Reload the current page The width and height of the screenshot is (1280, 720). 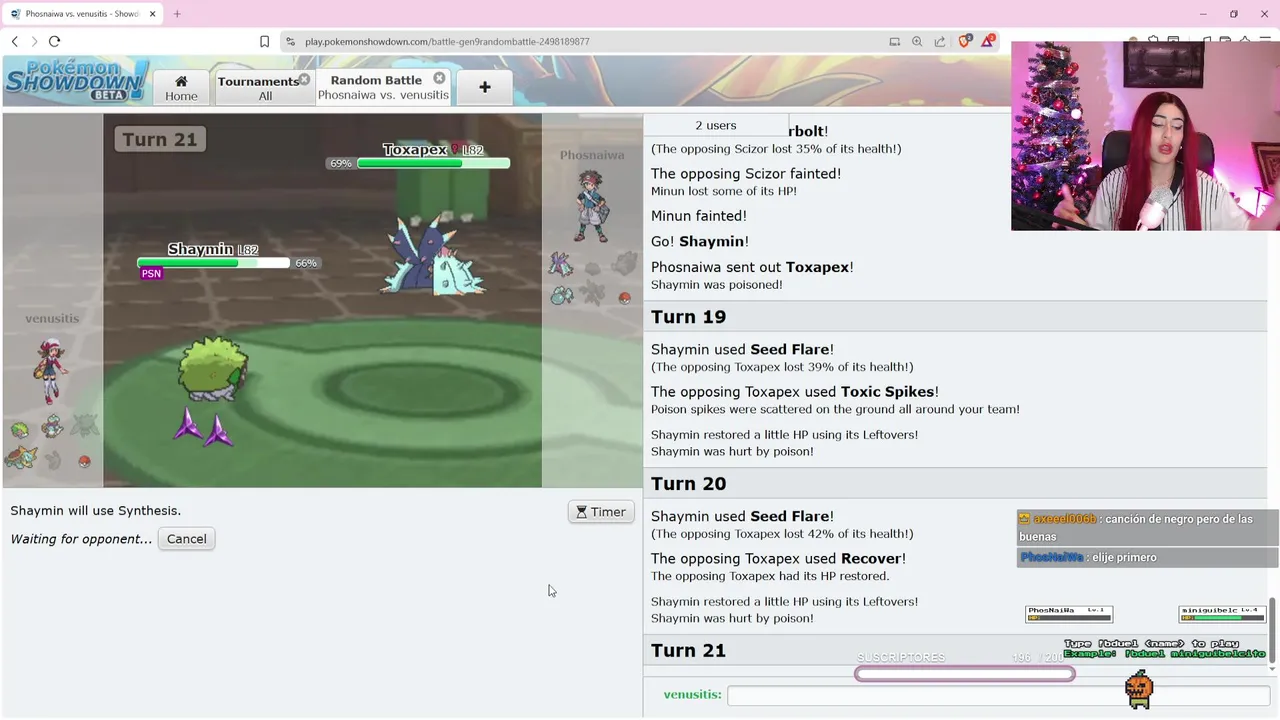(x=54, y=41)
